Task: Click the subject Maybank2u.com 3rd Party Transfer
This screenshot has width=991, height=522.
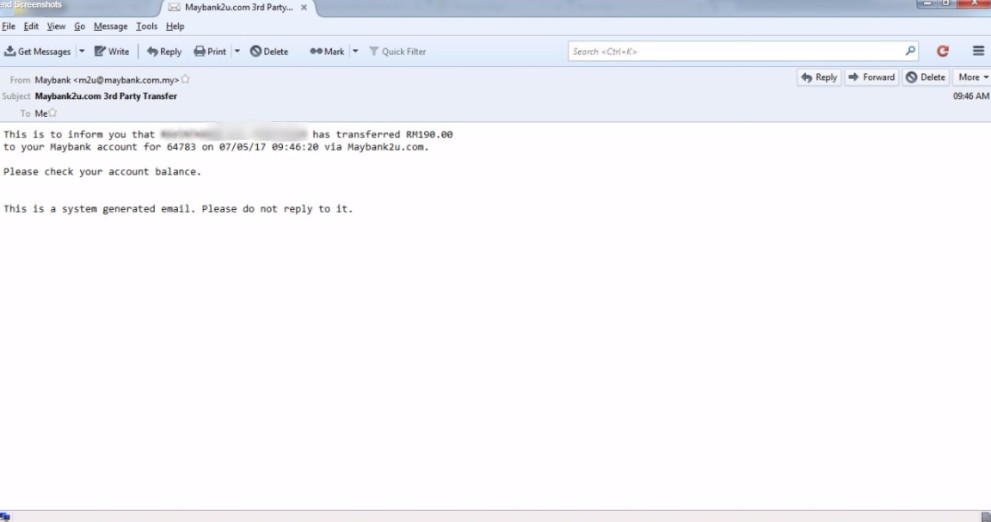Action: click(x=106, y=96)
